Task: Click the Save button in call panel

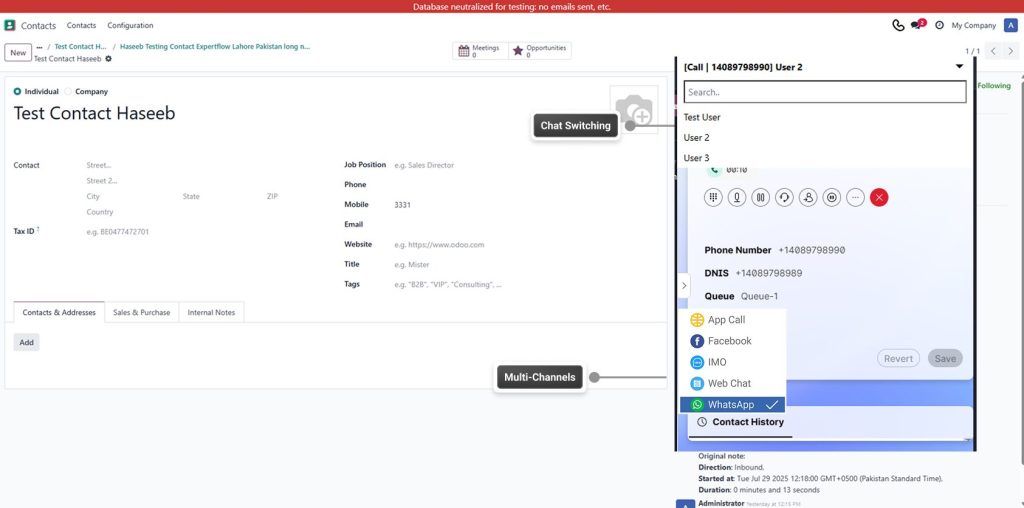Action: [945, 358]
